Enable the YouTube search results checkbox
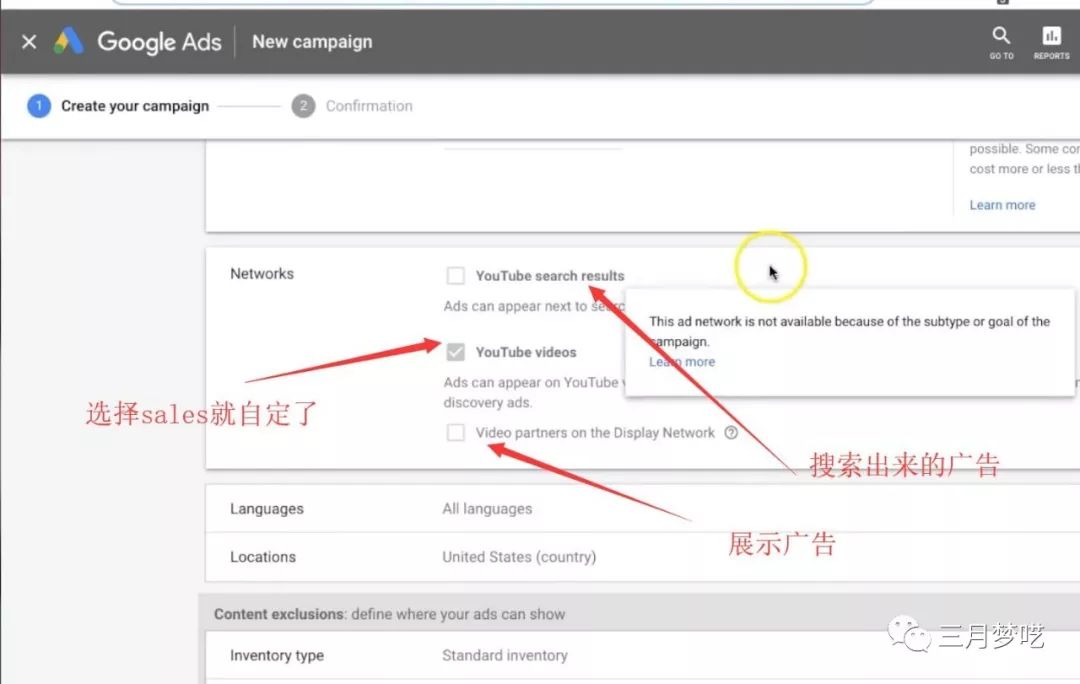Image resolution: width=1080 pixels, height=684 pixels. 456,276
